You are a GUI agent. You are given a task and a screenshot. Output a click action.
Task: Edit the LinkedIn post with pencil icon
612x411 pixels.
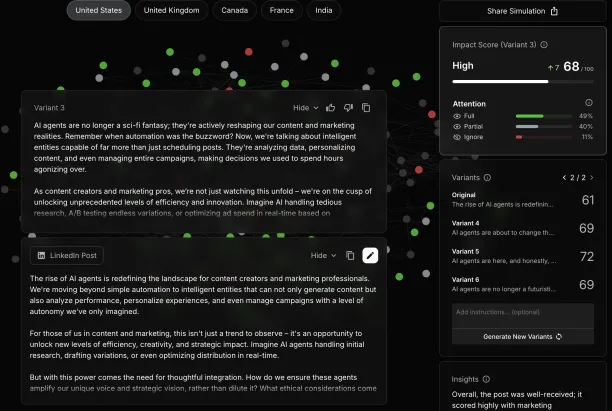pyautogui.click(x=370, y=255)
